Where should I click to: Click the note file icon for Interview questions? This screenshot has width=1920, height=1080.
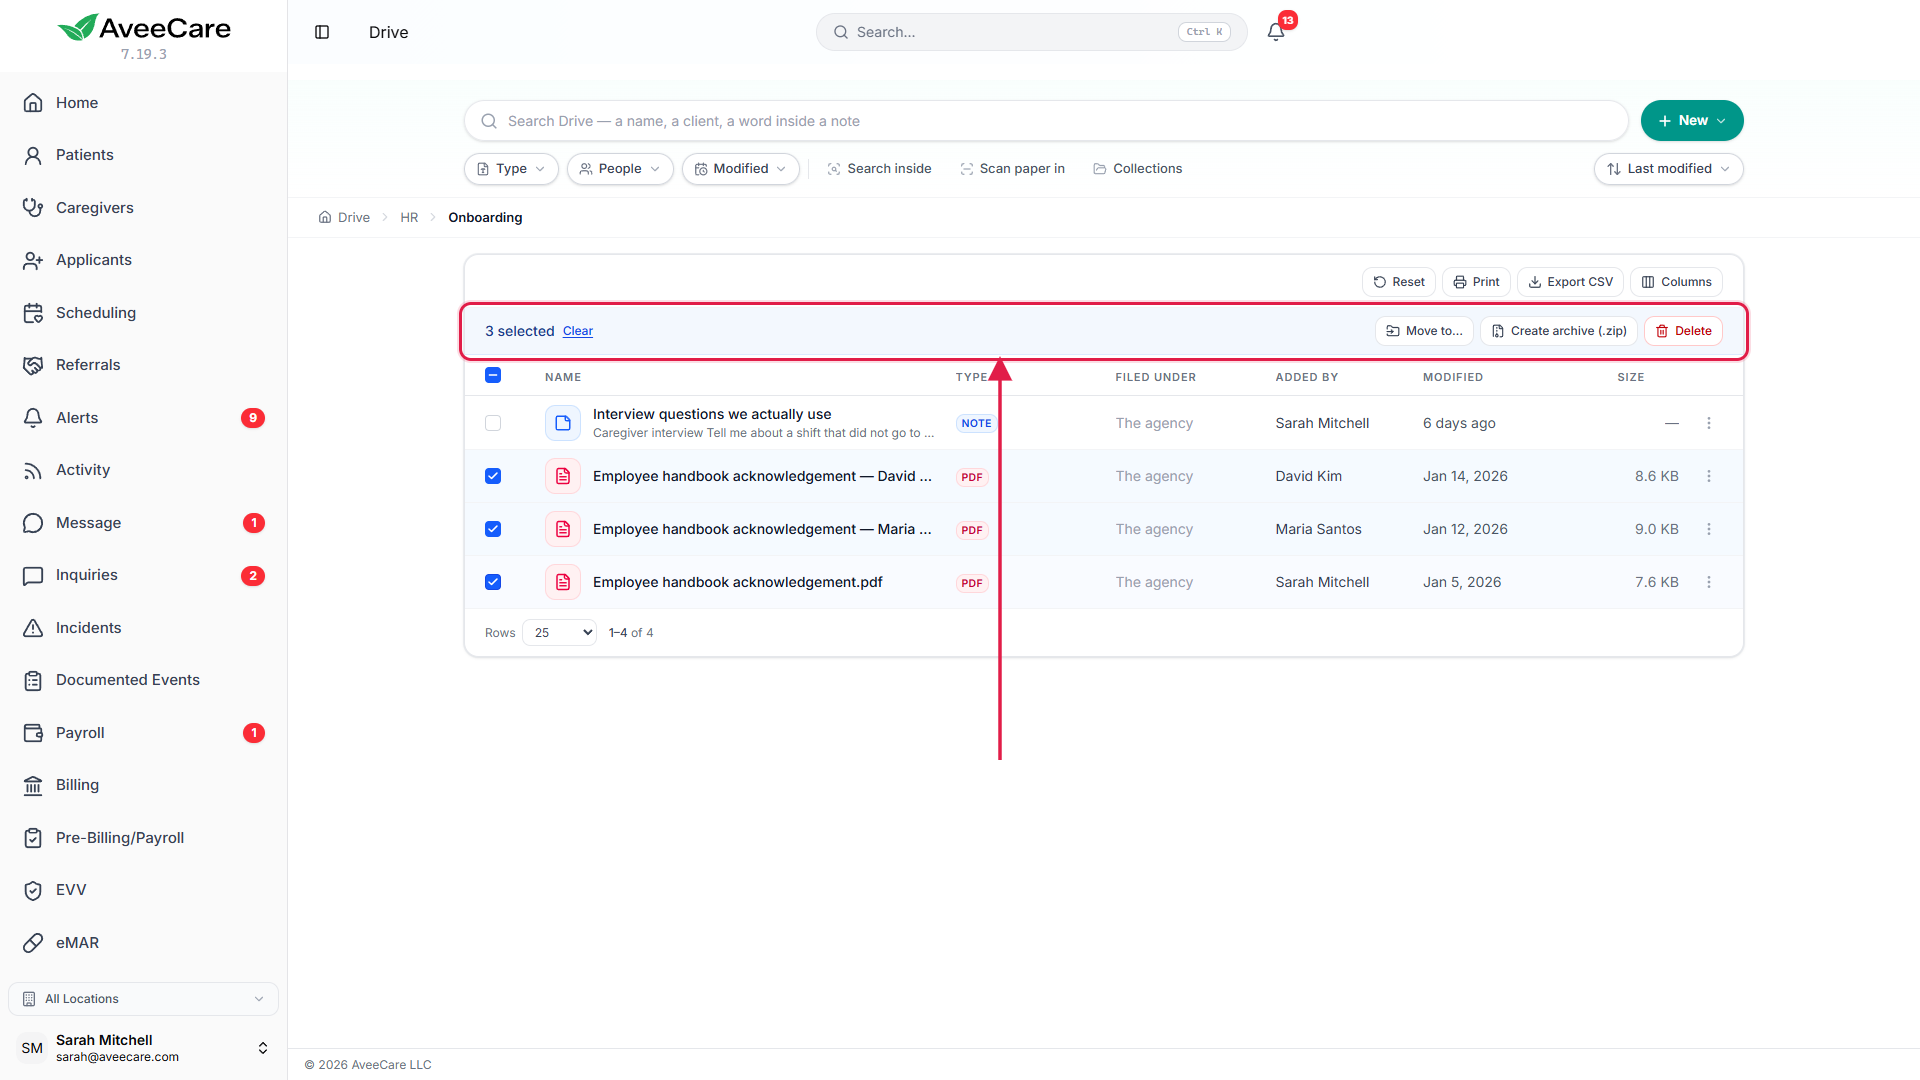pyautogui.click(x=563, y=423)
